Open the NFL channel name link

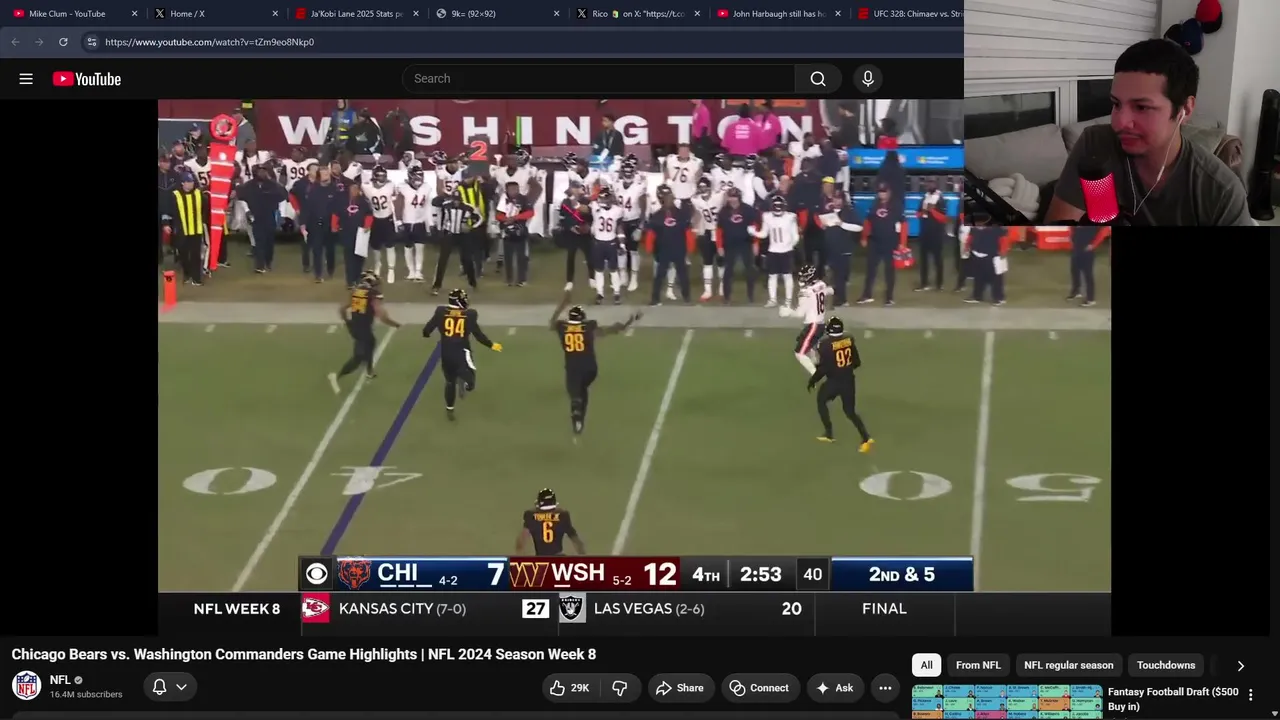[x=60, y=680]
